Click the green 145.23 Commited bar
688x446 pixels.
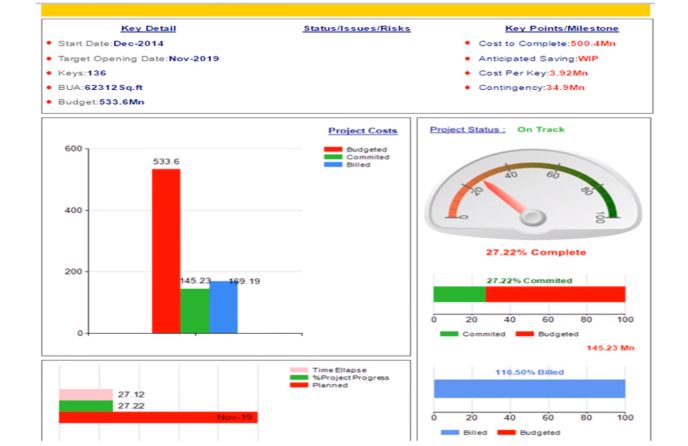pyautogui.click(x=195, y=310)
